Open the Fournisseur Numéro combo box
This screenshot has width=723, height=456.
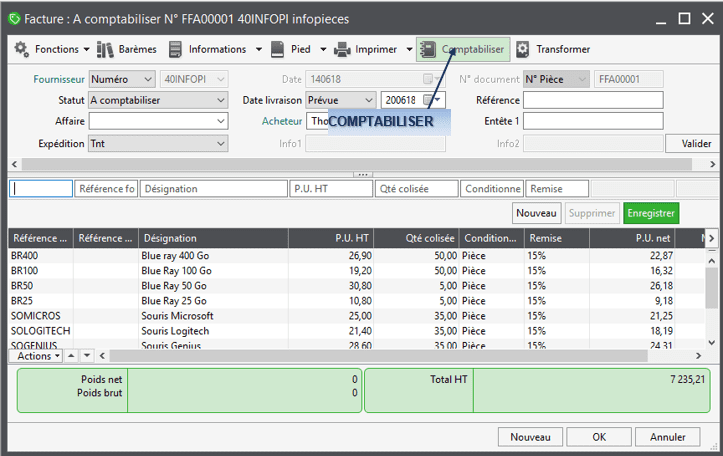click(x=122, y=79)
